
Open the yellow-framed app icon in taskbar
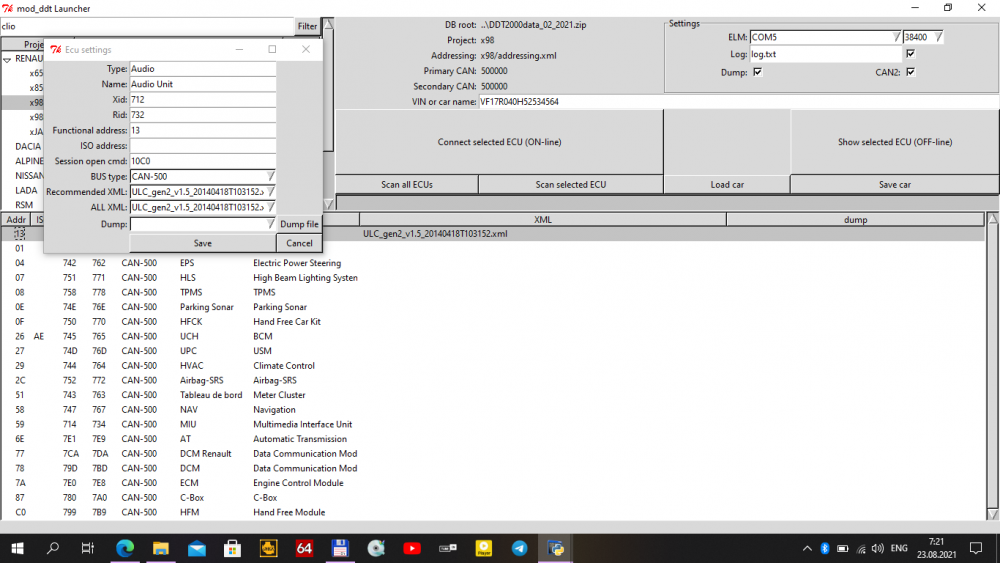[268, 548]
